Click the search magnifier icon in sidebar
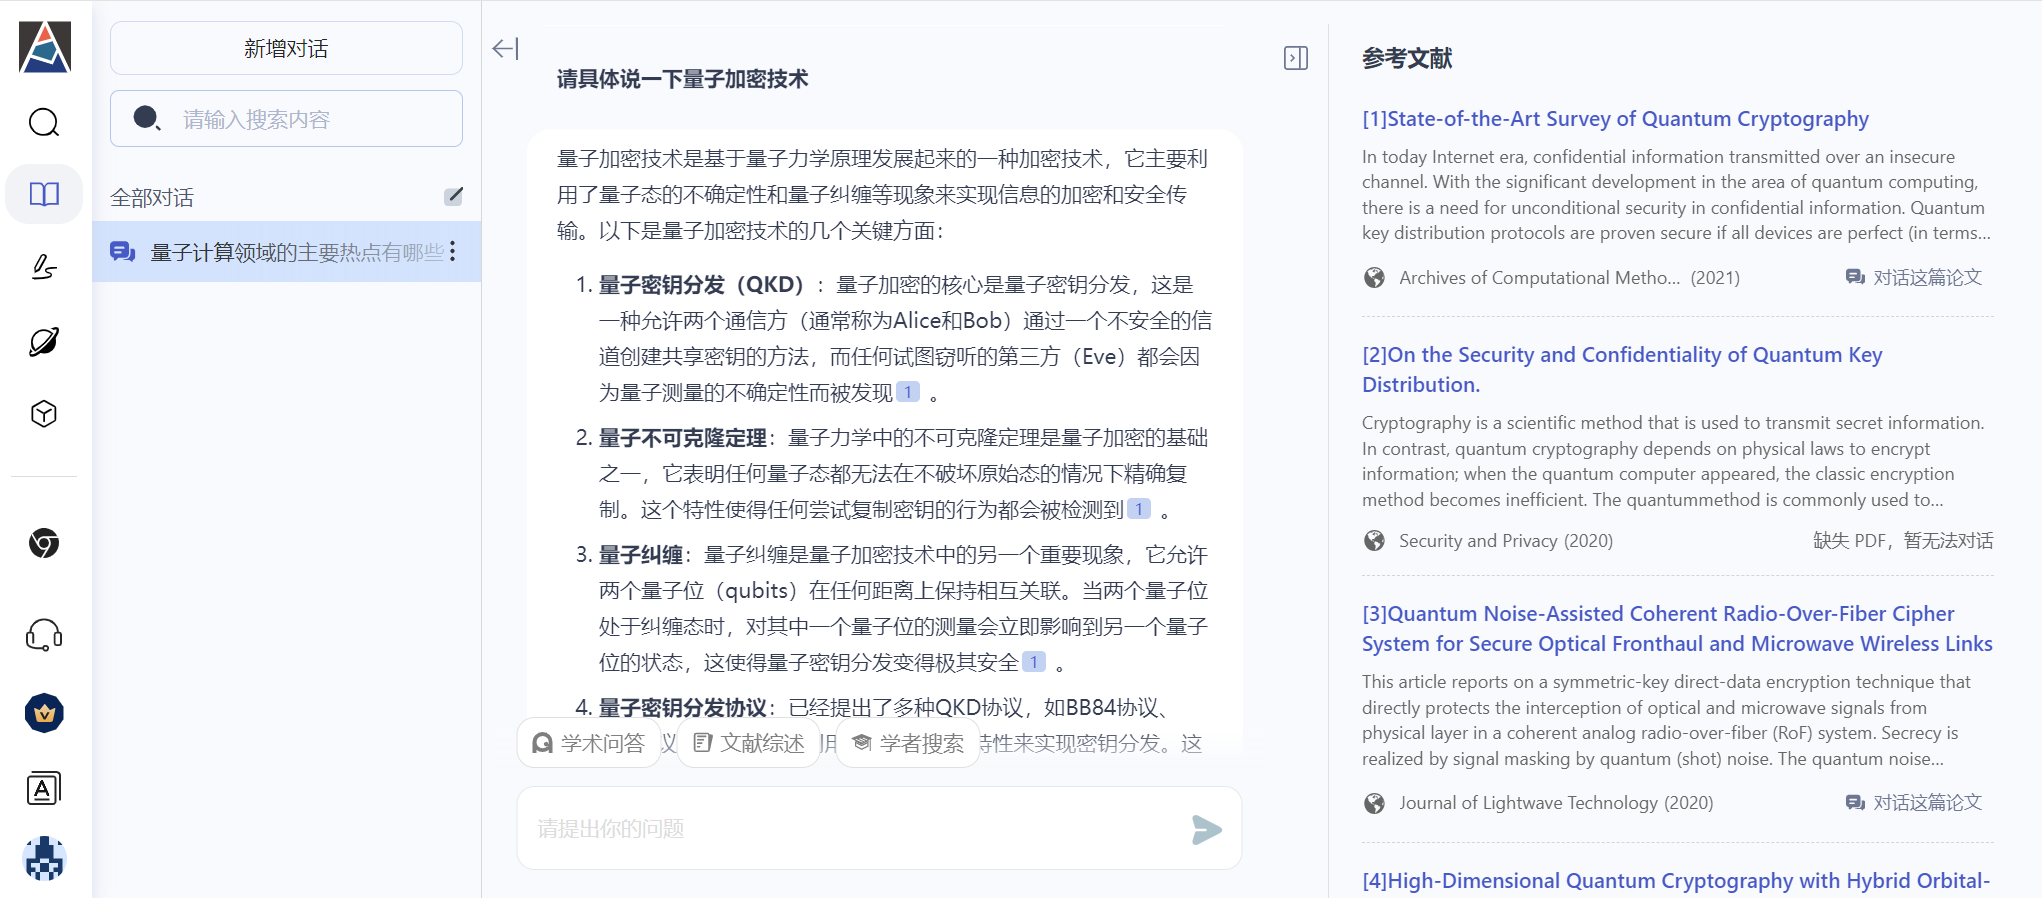Screen dimensions: 2042x898 (x=44, y=123)
